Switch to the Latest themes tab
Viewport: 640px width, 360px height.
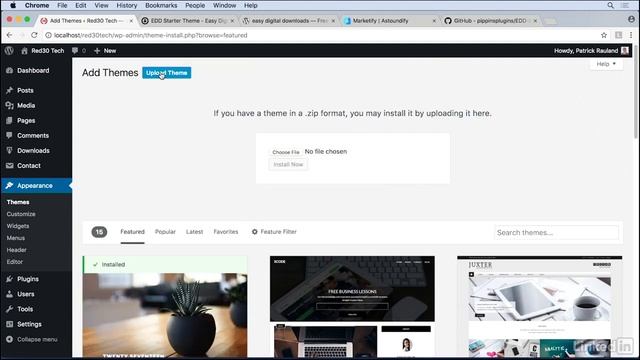click(194, 232)
